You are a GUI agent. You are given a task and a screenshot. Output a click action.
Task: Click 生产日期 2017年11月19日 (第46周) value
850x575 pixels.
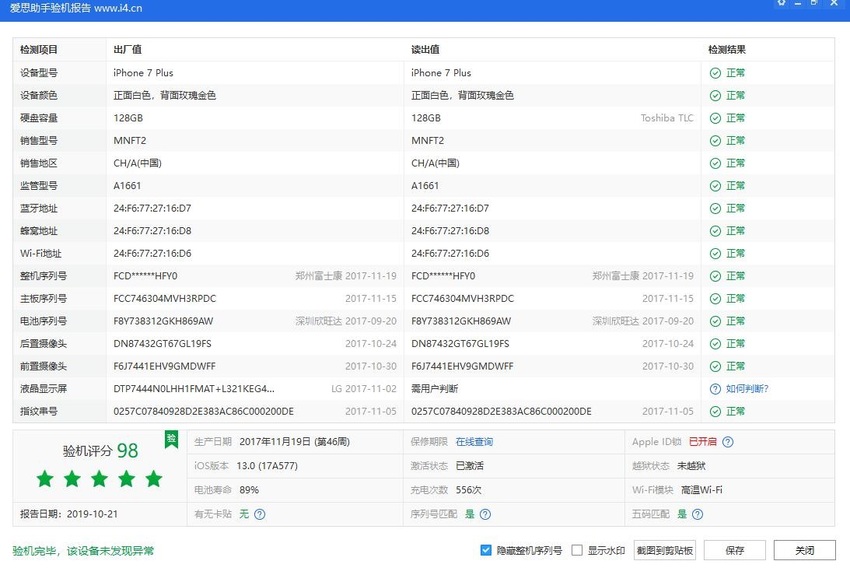[x=294, y=442]
